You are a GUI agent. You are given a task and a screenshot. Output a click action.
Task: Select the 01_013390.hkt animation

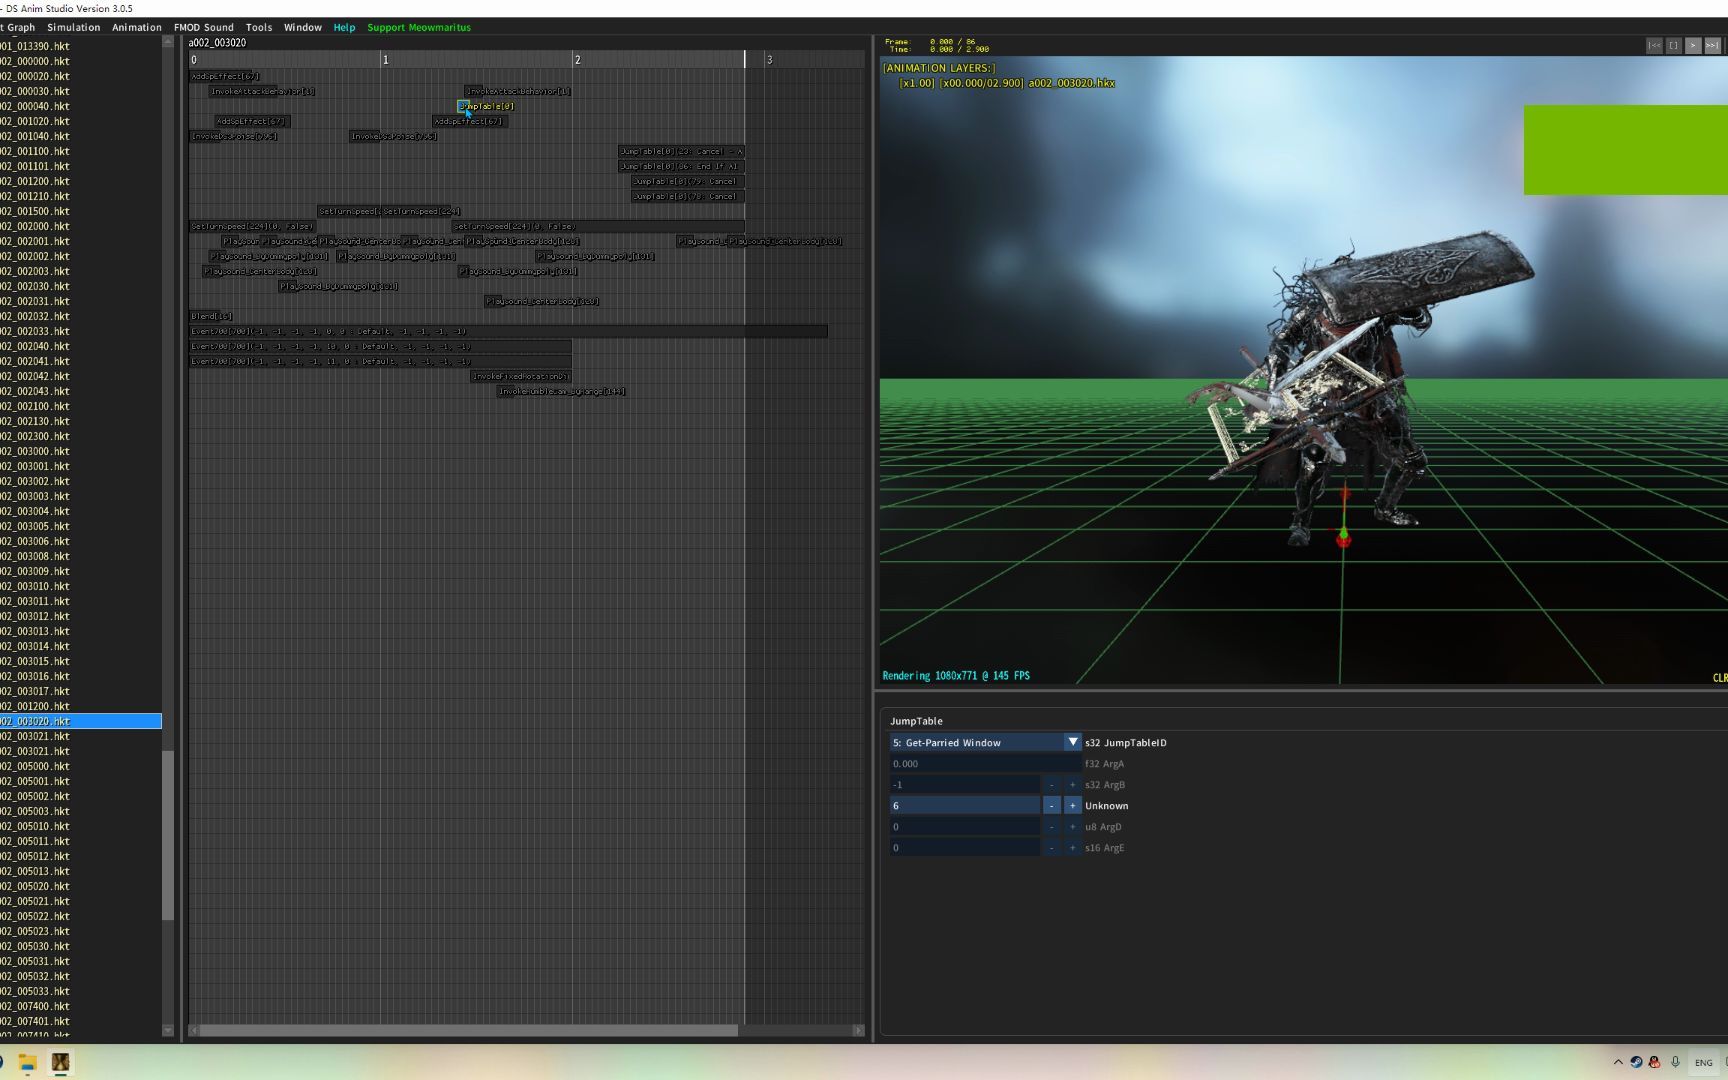pos(35,46)
